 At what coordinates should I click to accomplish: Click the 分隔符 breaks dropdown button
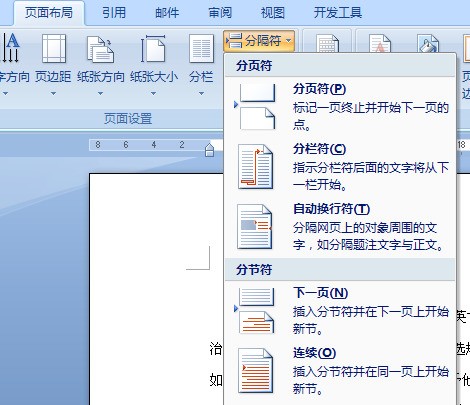(259, 41)
